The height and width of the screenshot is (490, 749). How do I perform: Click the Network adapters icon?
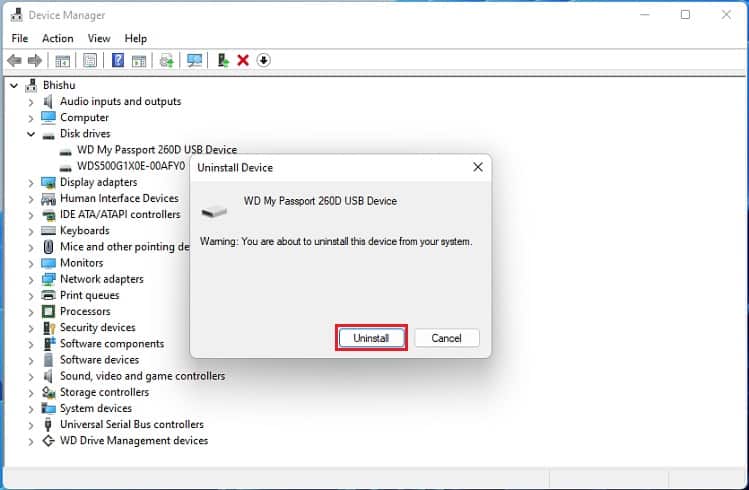pyautogui.click(x=48, y=279)
